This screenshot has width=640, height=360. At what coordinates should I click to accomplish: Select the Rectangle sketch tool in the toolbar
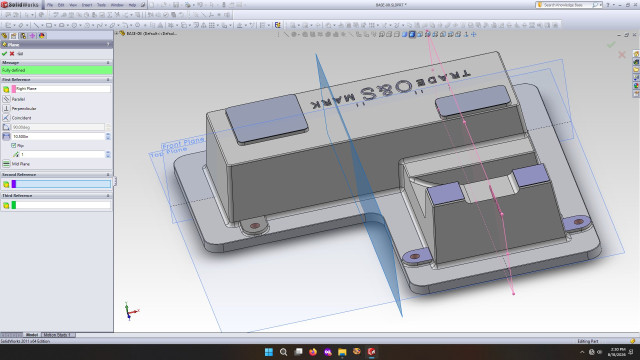[49, 25]
